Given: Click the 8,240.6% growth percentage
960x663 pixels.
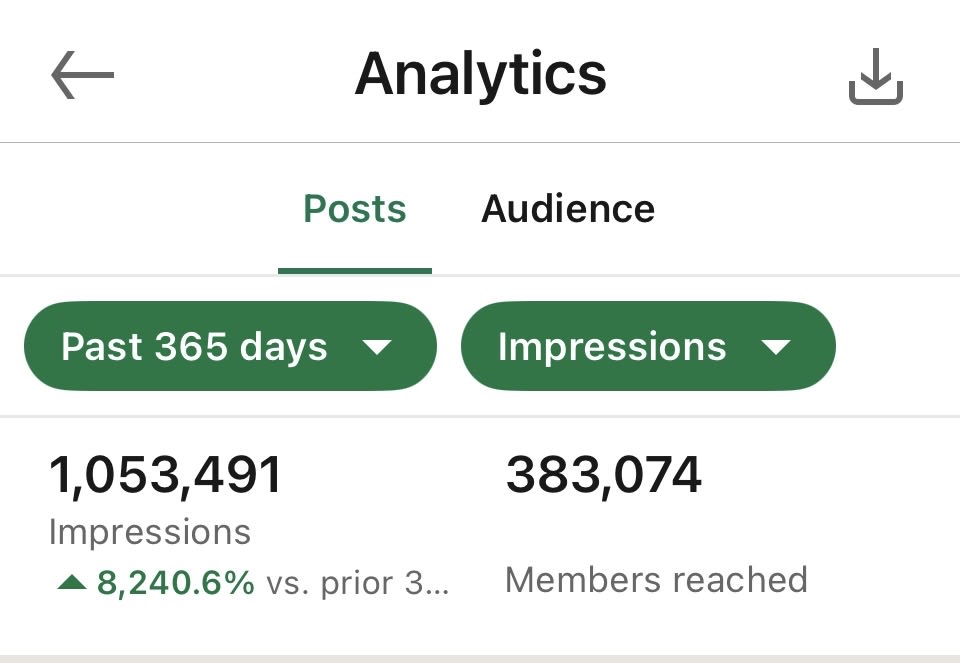Looking at the screenshot, I should tap(176, 582).
